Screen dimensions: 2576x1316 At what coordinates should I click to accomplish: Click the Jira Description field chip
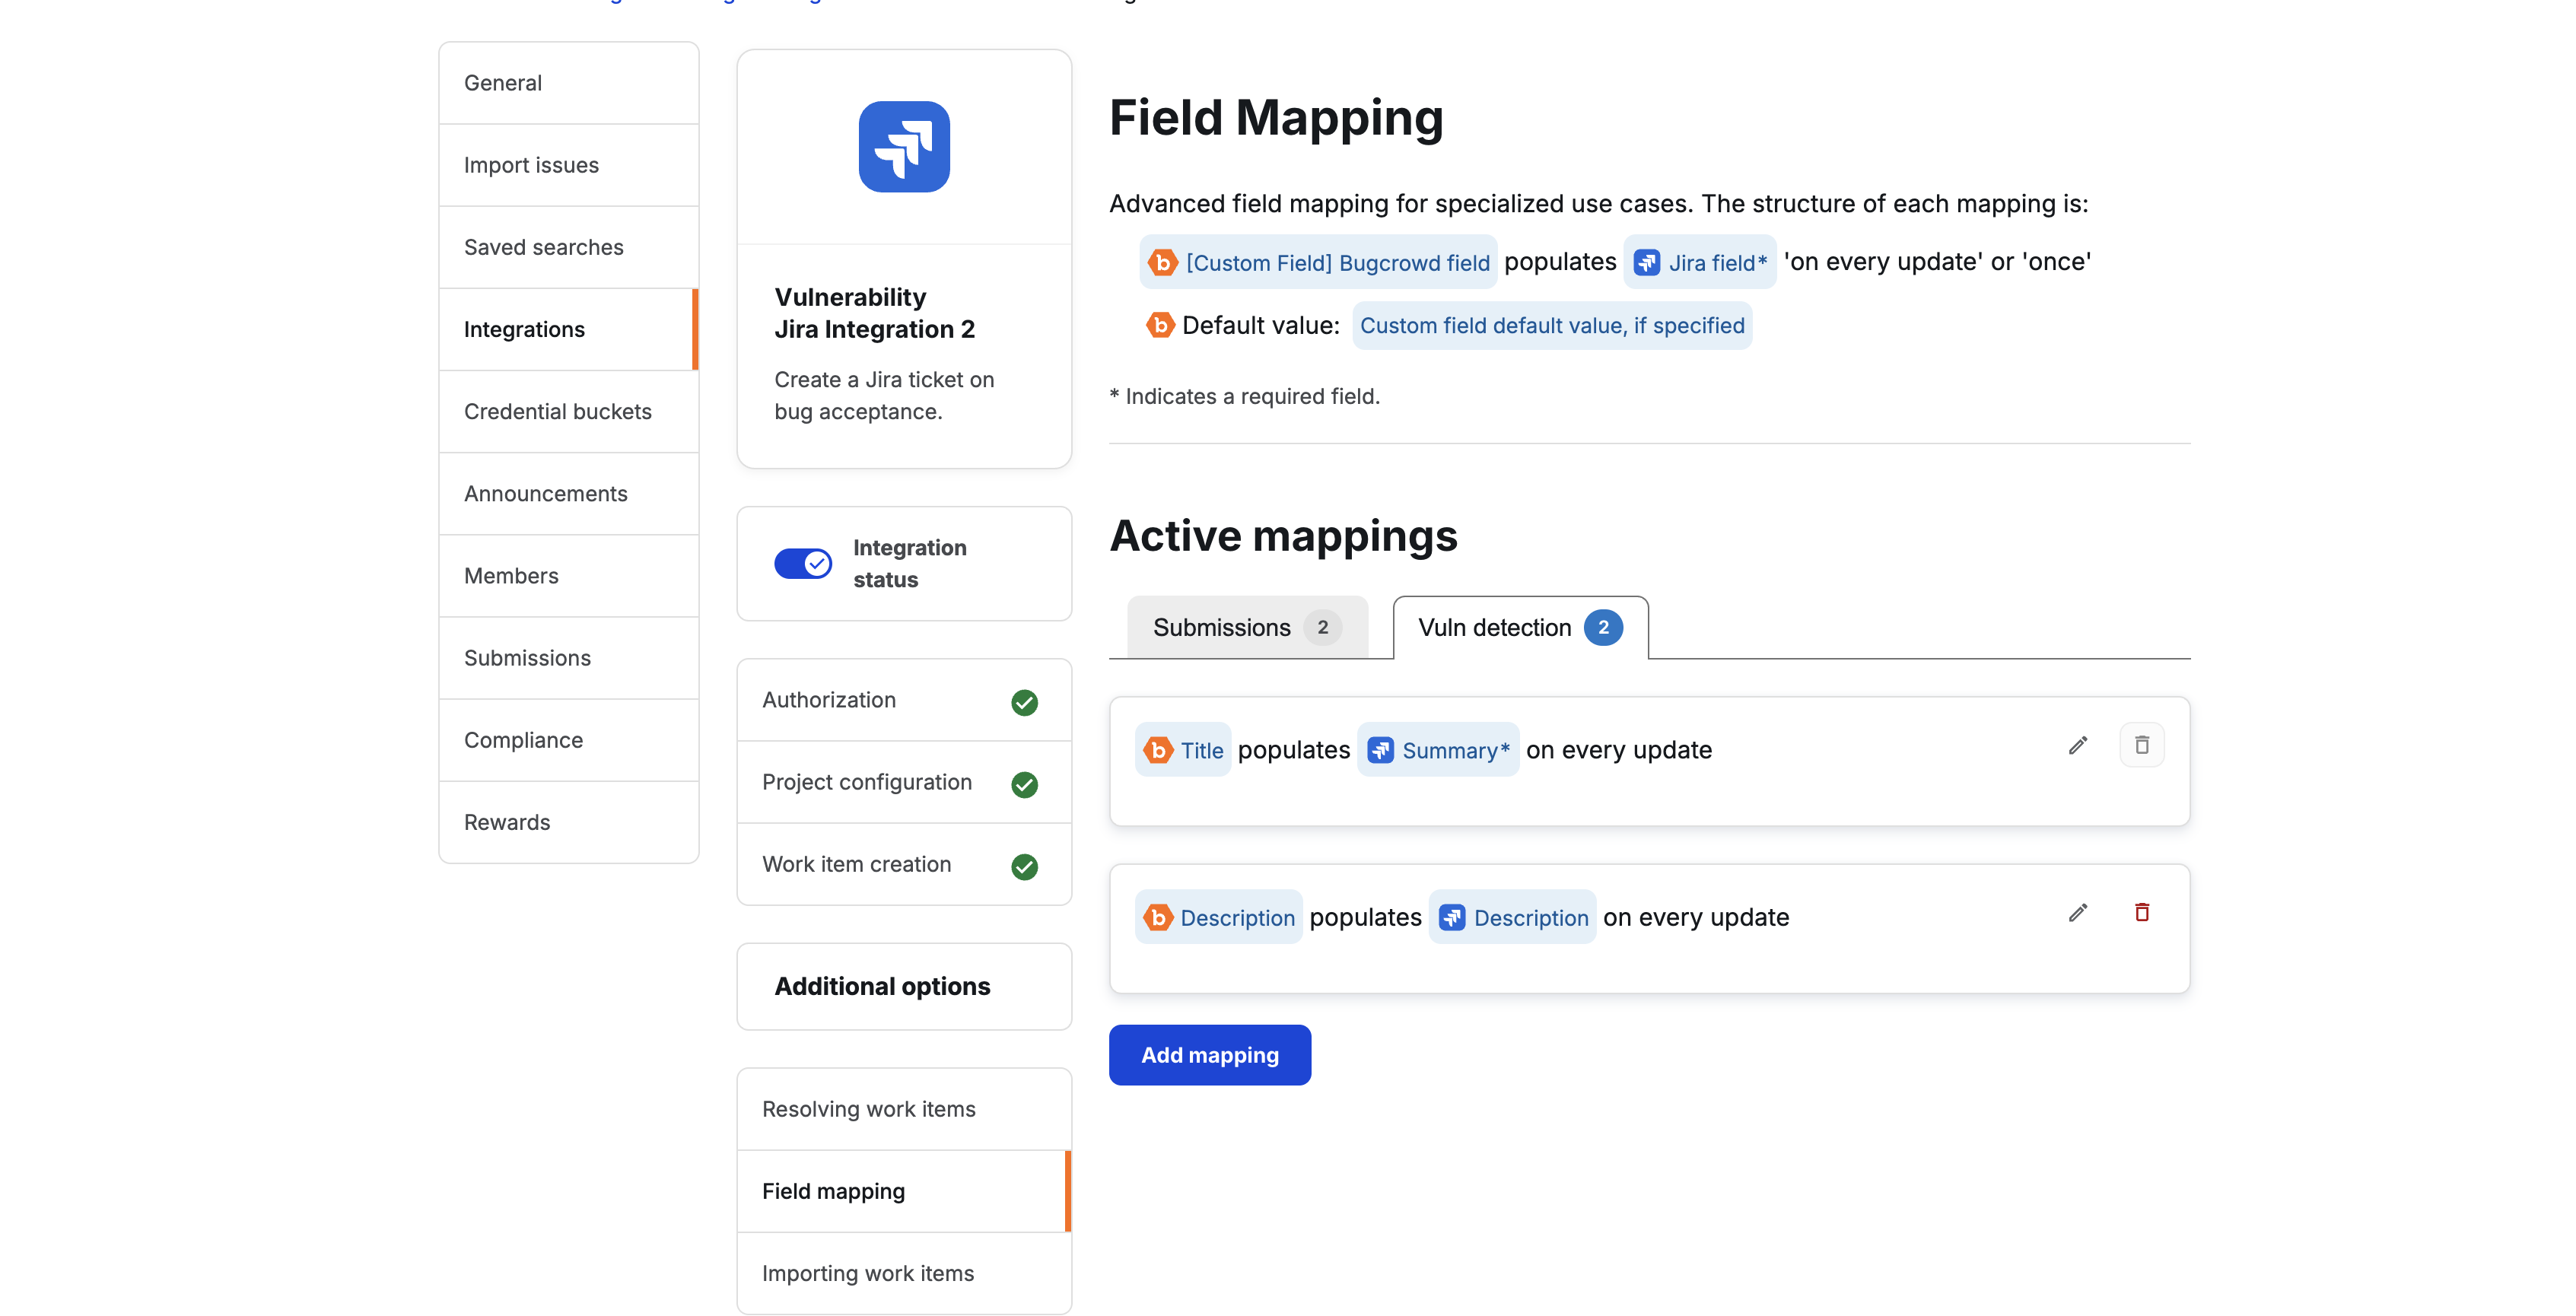click(x=1513, y=917)
